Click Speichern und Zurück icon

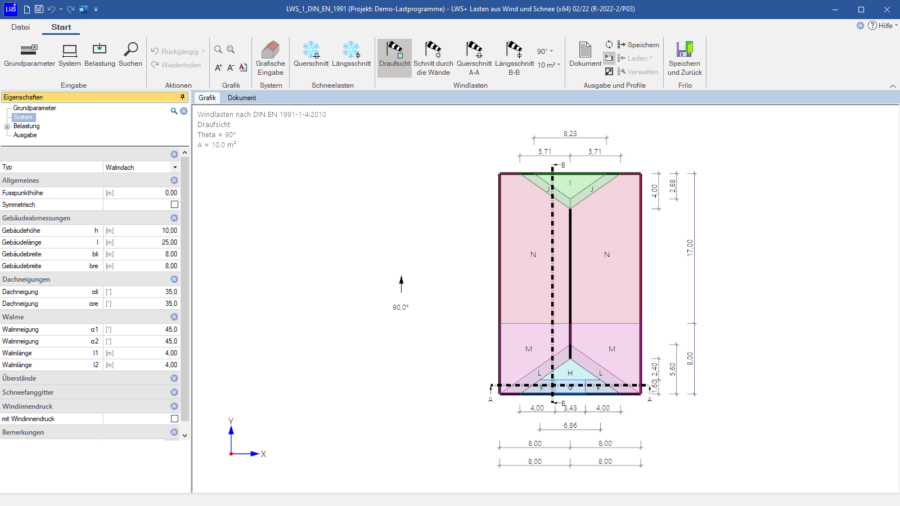coord(684,57)
